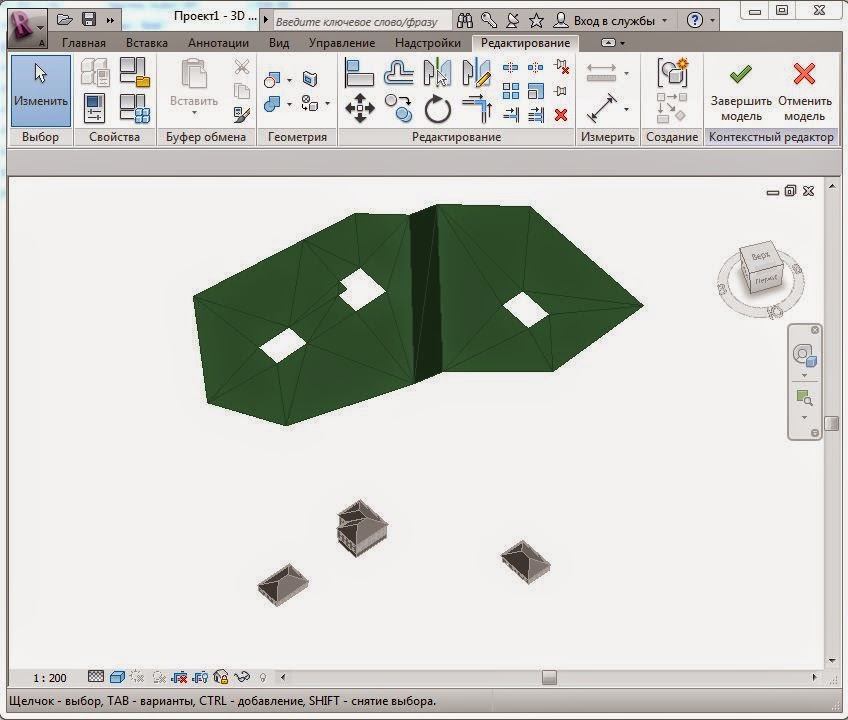Click Завершить модель green check
848x720 pixels.
740,92
